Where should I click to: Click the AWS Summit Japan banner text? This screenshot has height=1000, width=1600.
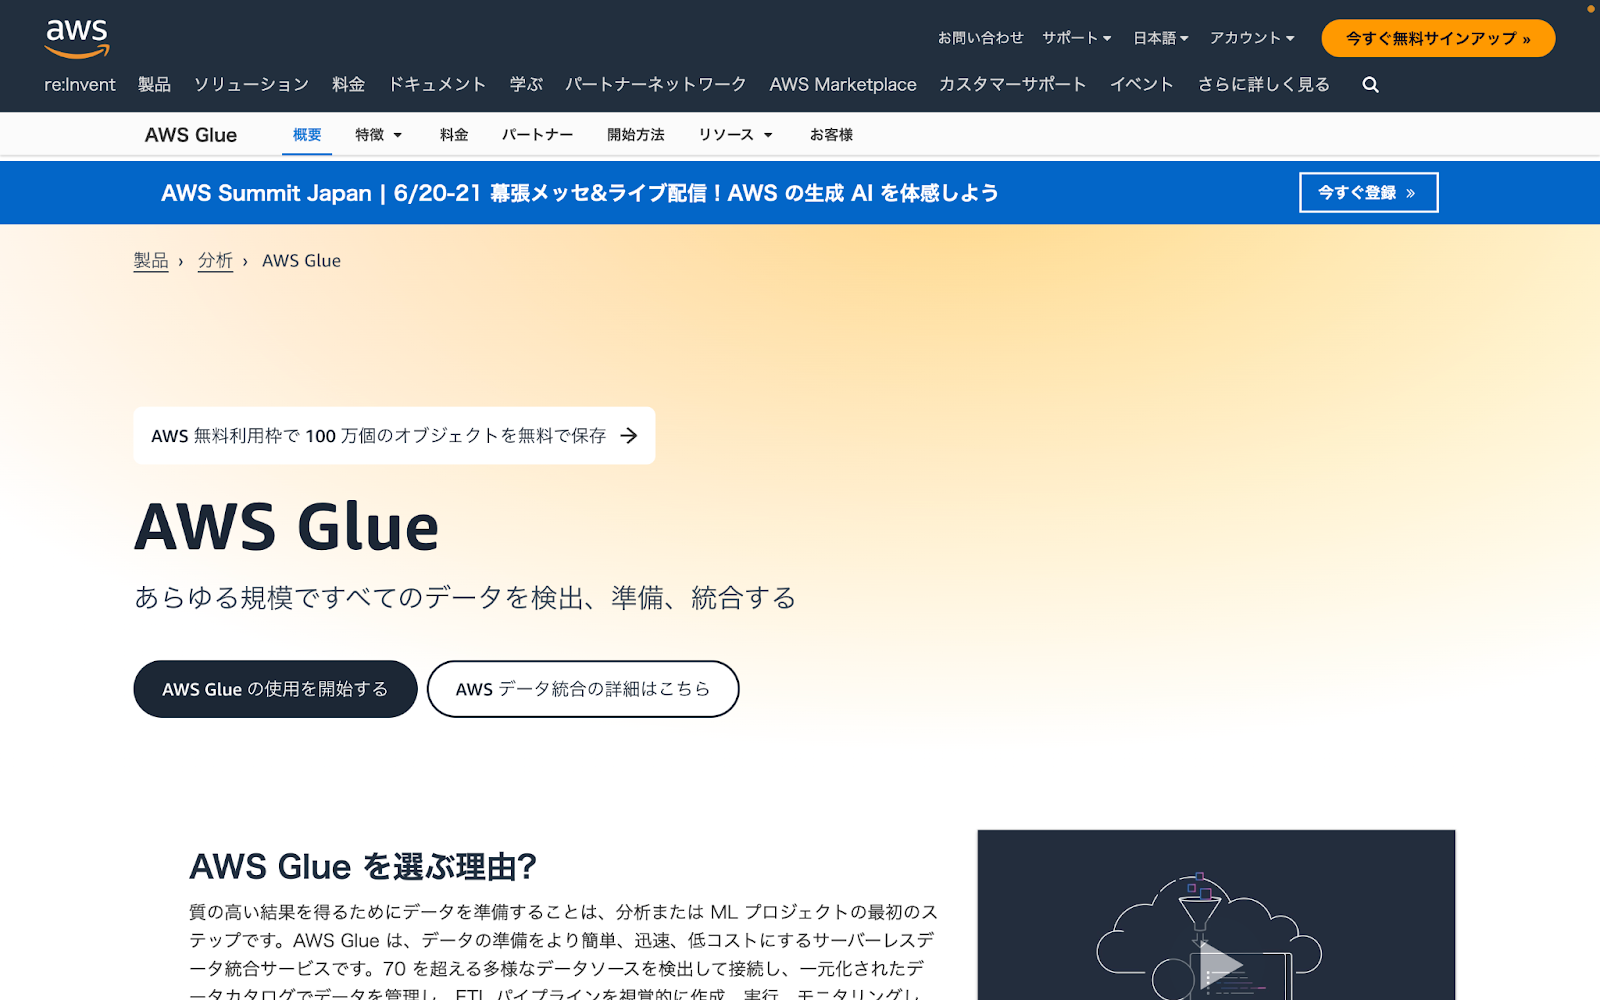coord(580,193)
